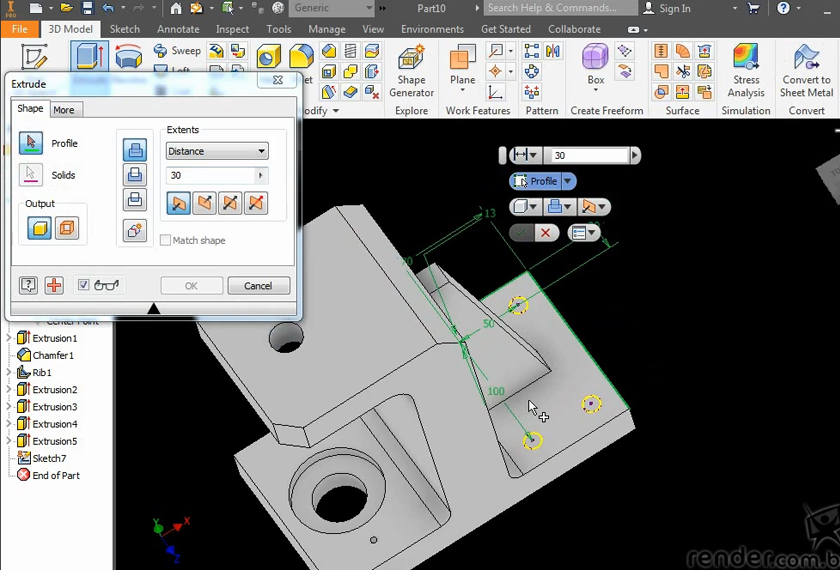Enable the Match shape checkbox
Viewport: 840px width, 570px height.
click(166, 240)
